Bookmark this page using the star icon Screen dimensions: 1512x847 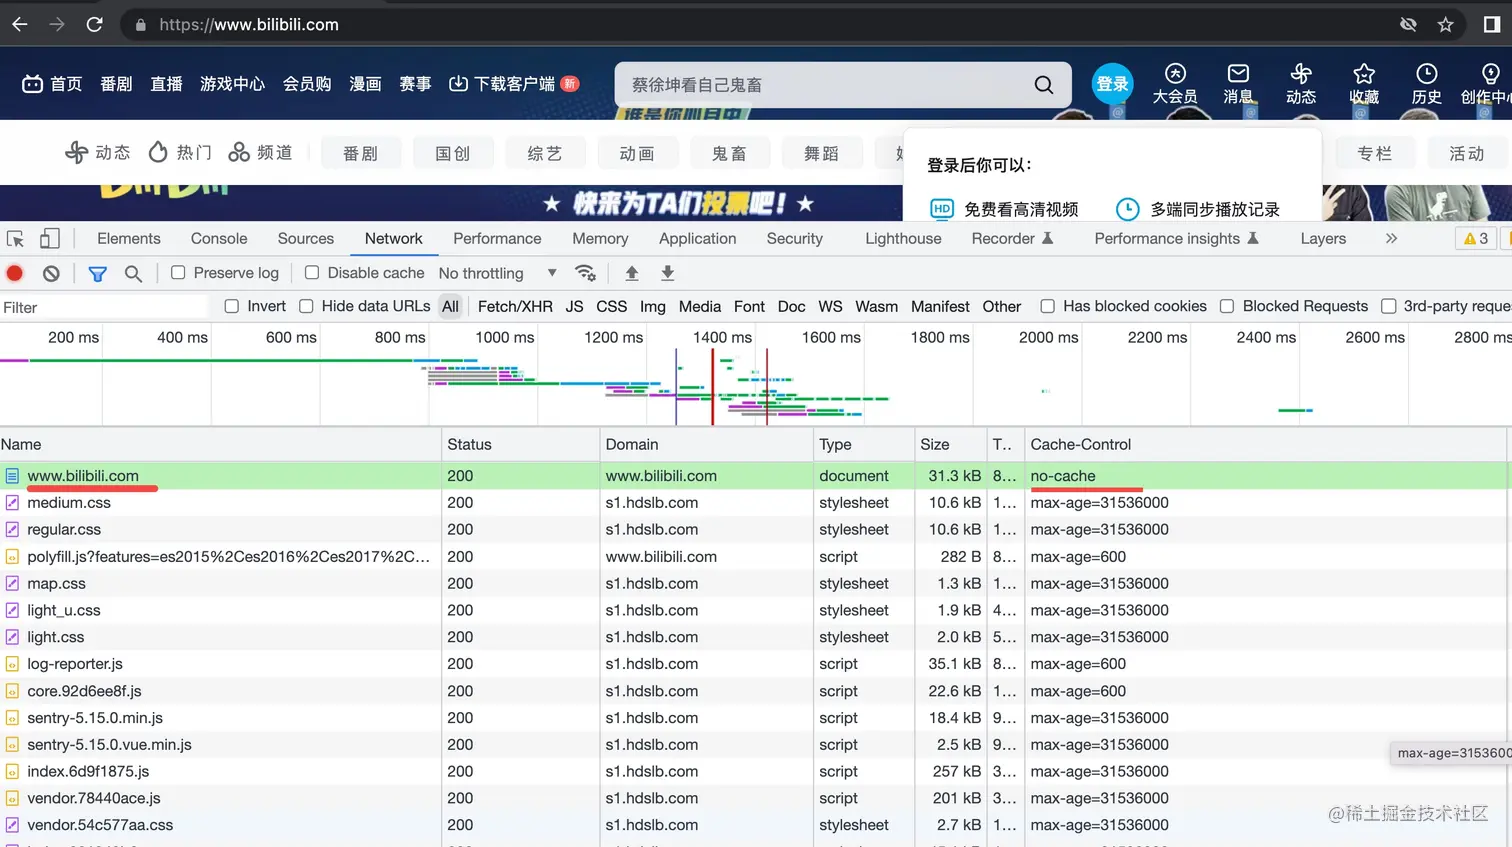[x=1445, y=24]
